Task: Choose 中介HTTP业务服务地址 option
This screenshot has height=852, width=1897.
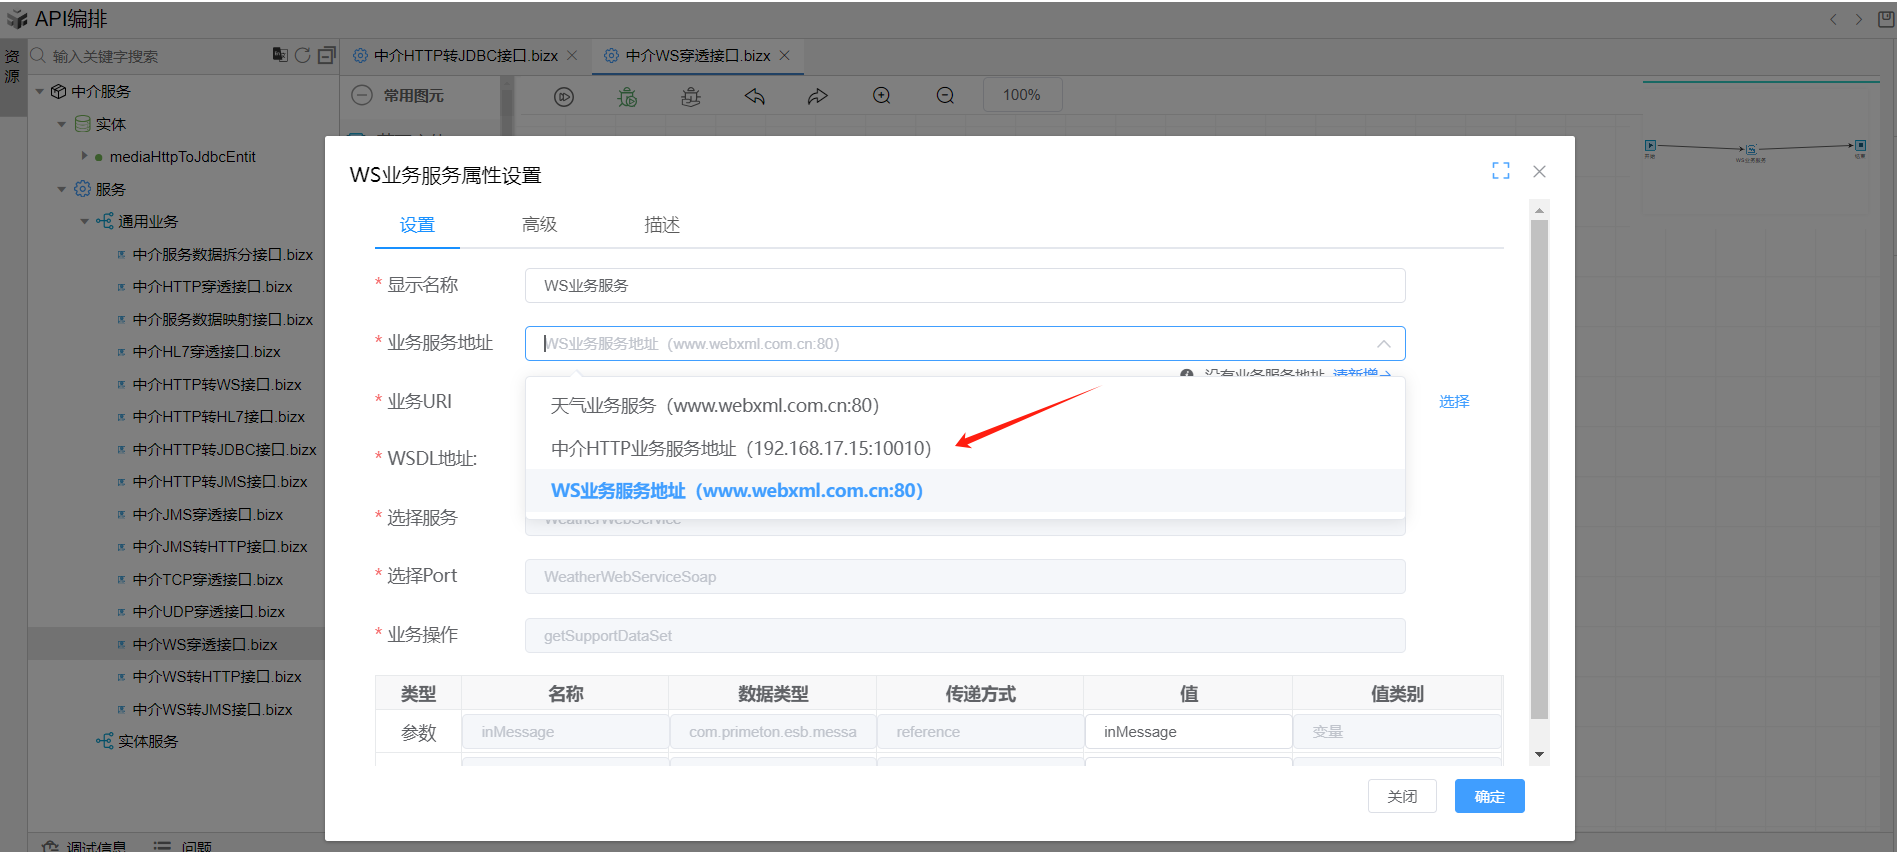Action: coord(740,448)
